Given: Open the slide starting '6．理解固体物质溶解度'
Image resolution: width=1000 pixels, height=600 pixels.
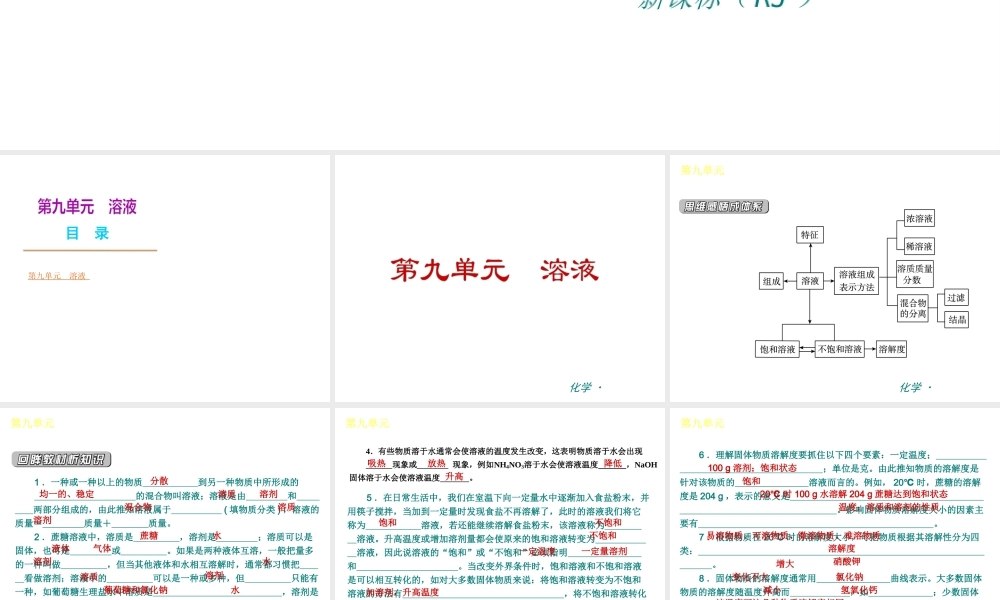Looking at the screenshot, I should (x=835, y=503).
